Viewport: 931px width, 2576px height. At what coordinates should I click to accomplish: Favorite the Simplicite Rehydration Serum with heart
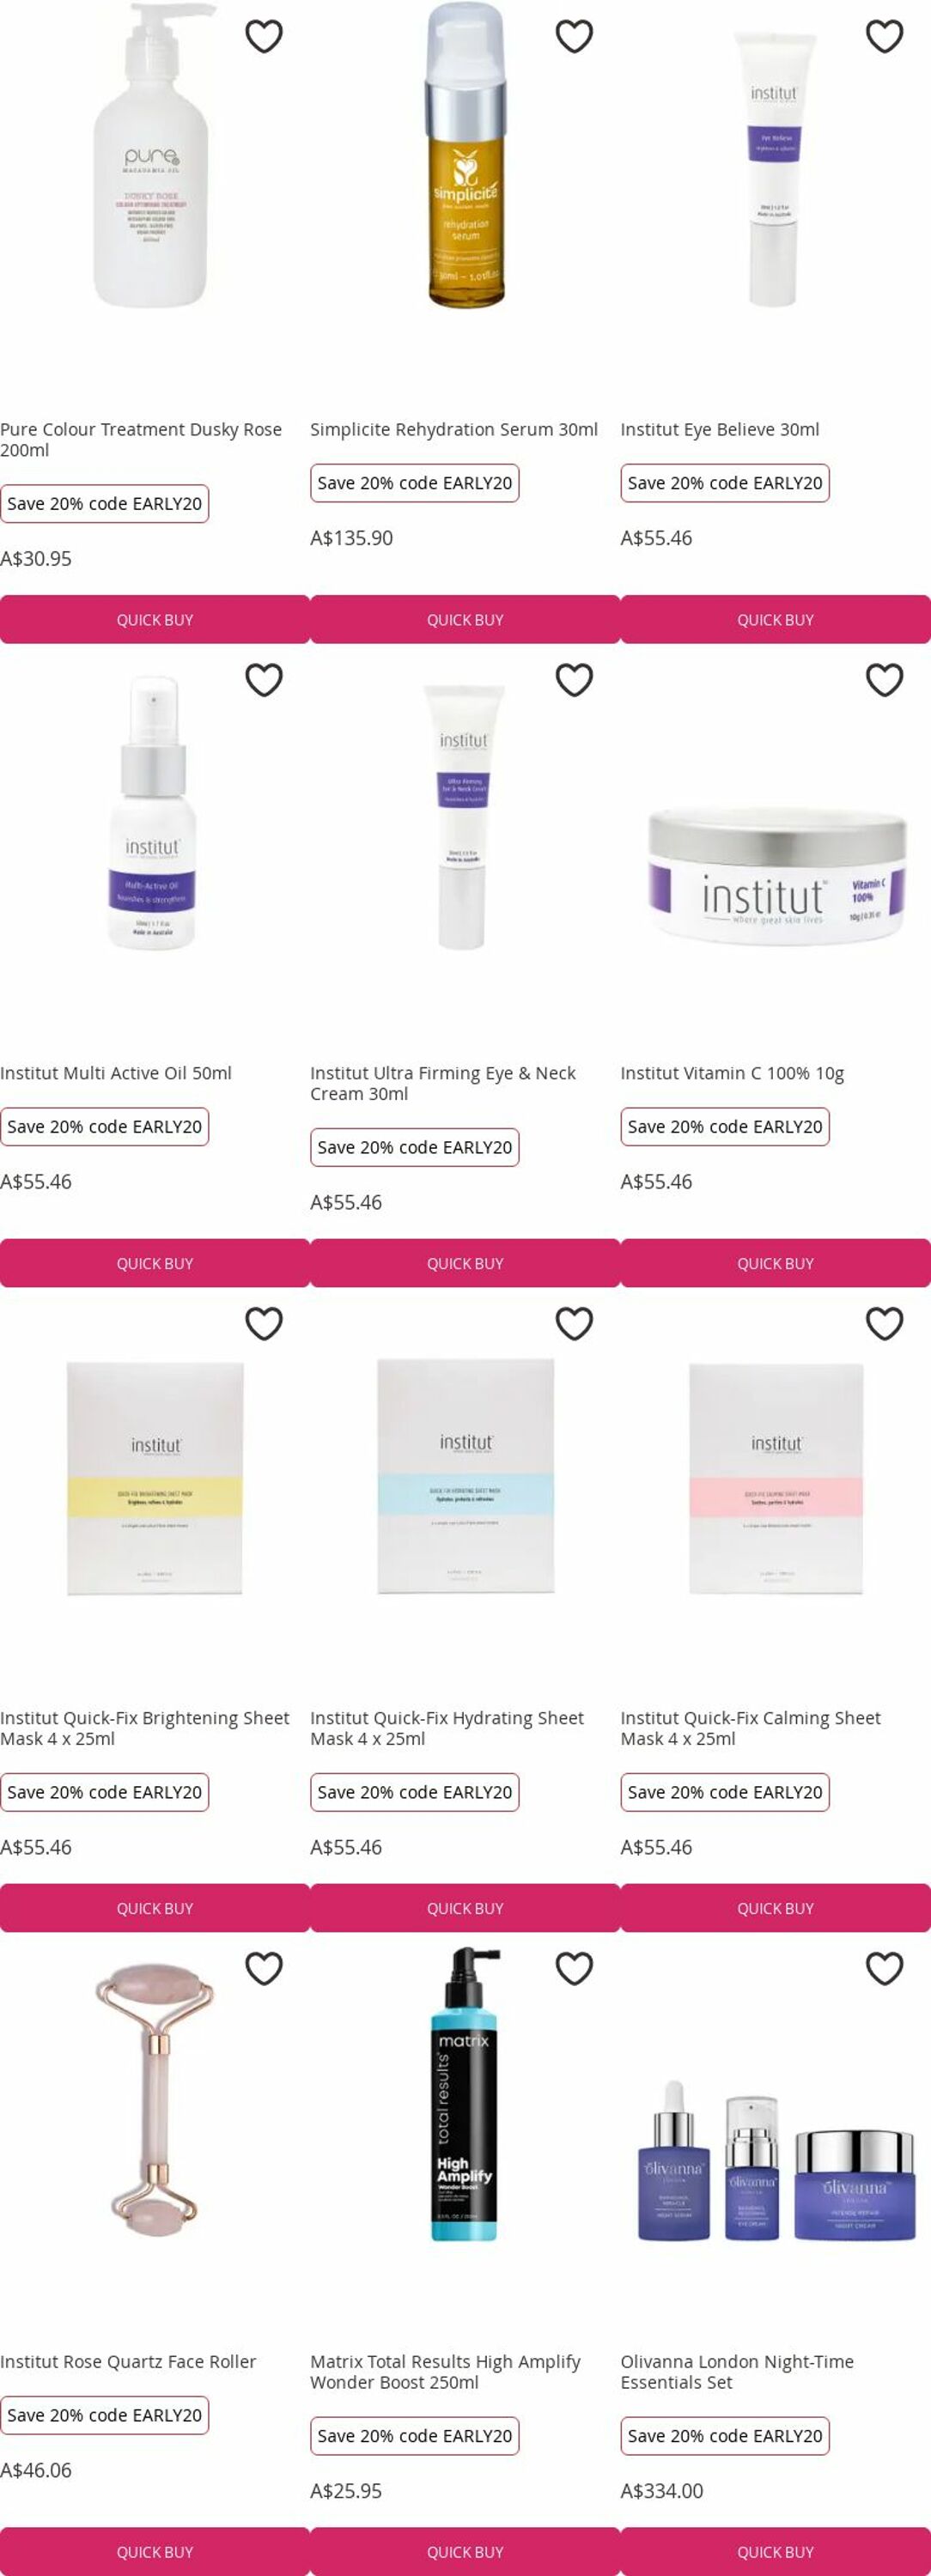coord(574,37)
